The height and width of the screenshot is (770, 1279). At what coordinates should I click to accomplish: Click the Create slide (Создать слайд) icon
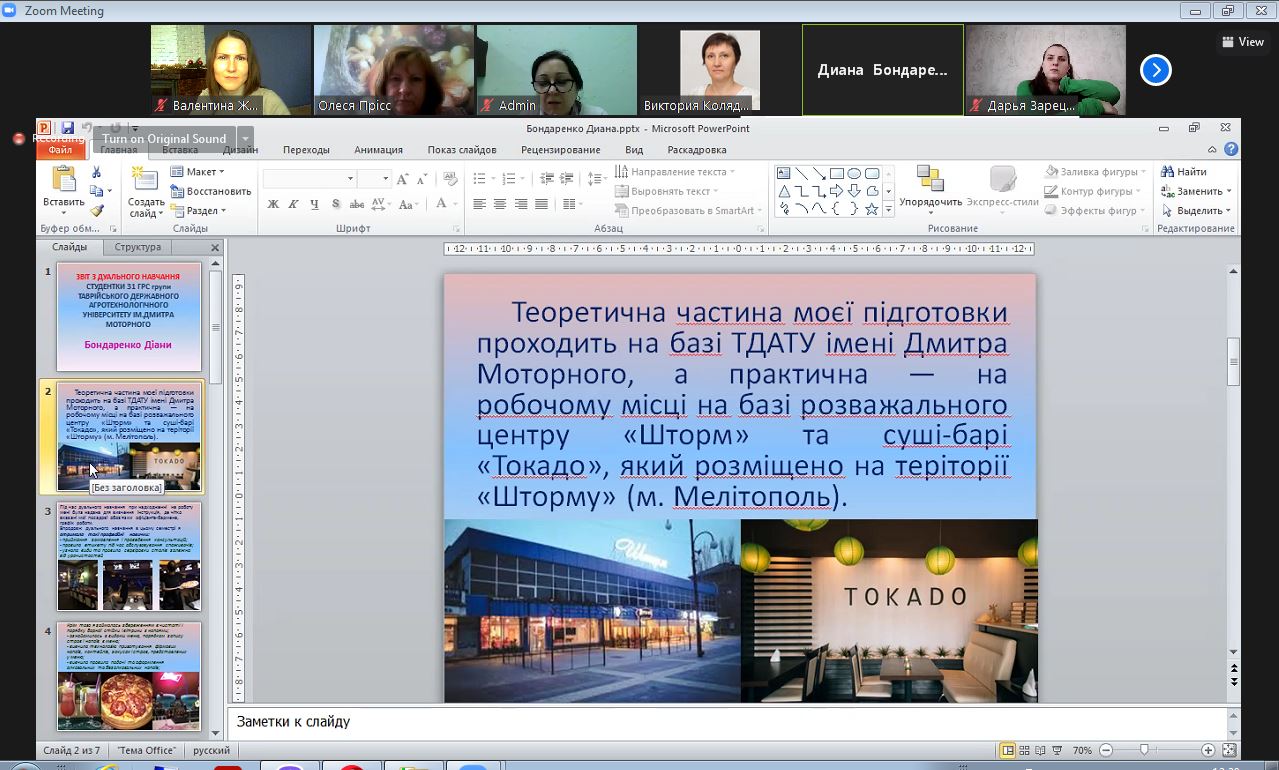pyautogui.click(x=146, y=181)
